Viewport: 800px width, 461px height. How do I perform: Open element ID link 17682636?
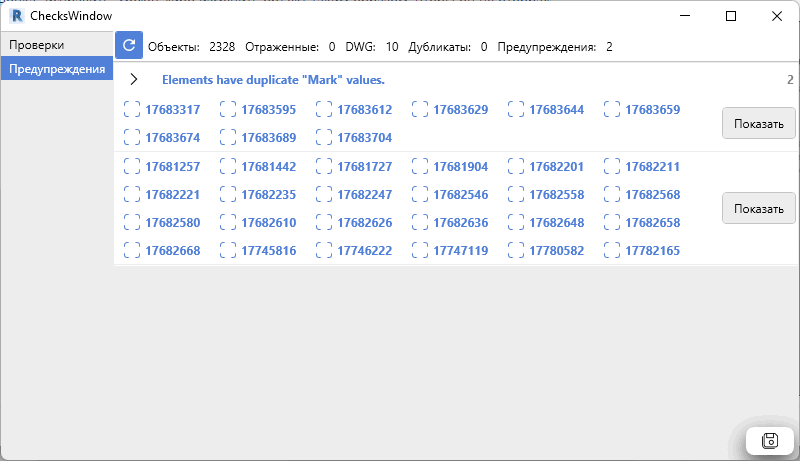tap(460, 223)
